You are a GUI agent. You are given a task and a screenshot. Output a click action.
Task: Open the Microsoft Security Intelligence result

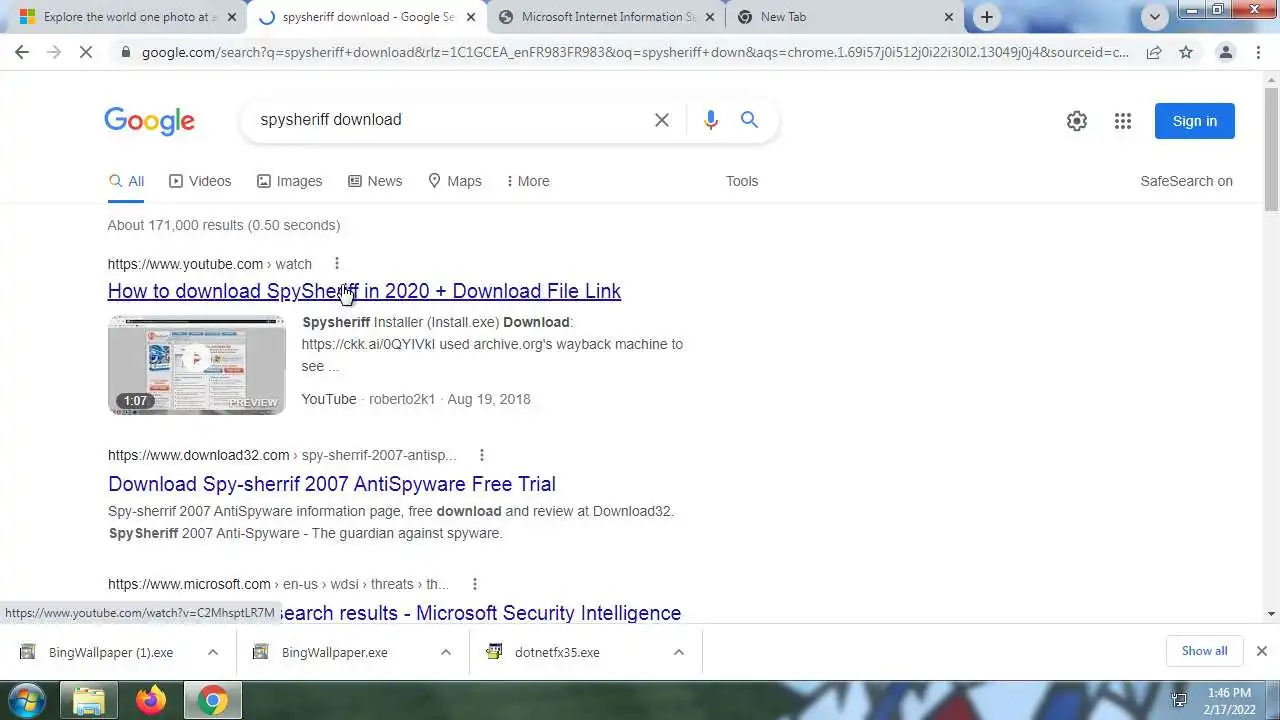(x=478, y=613)
